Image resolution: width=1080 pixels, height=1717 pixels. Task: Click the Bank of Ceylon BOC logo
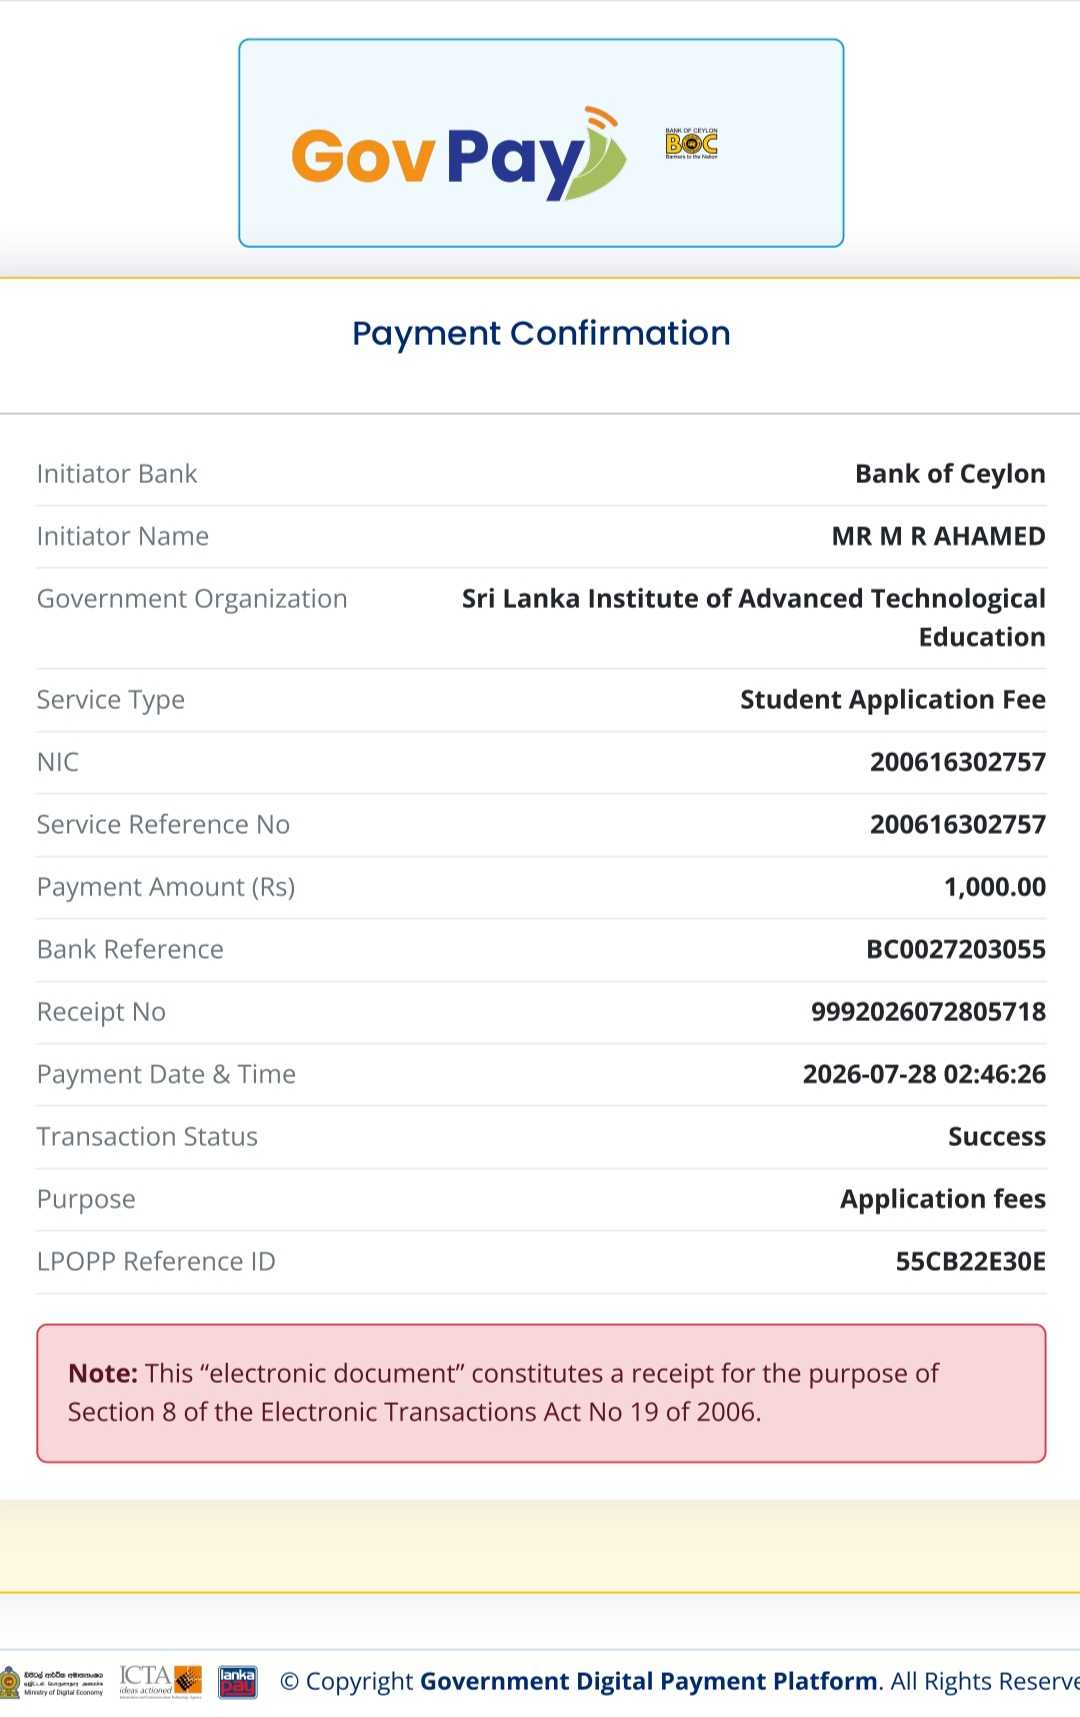[x=691, y=144]
